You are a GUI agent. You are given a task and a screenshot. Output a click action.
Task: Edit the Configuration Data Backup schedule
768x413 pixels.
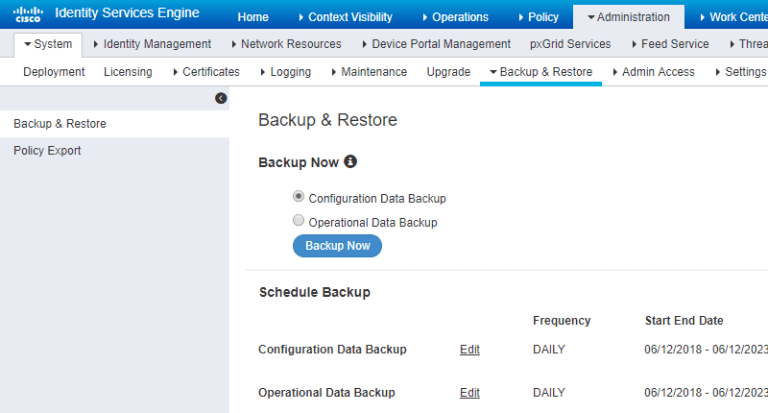pyautogui.click(x=470, y=349)
